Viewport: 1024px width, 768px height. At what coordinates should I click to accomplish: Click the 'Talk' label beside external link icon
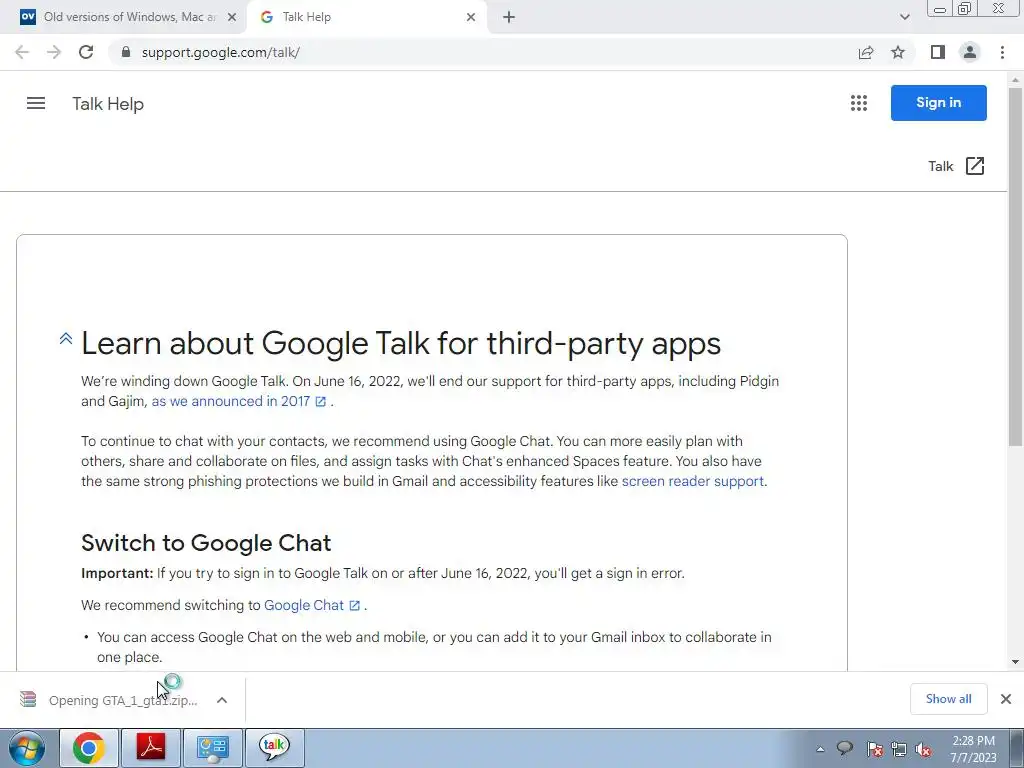click(941, 167)
